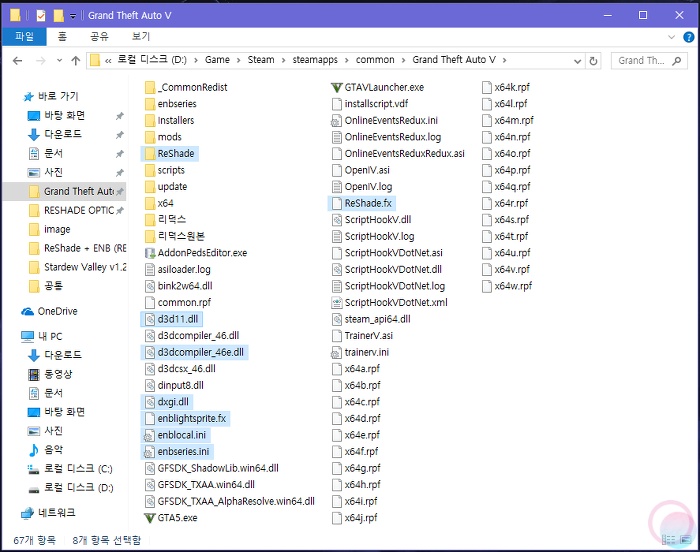Open the 공유 ribbon tab
Screen dimensions: 700x552
99,37
